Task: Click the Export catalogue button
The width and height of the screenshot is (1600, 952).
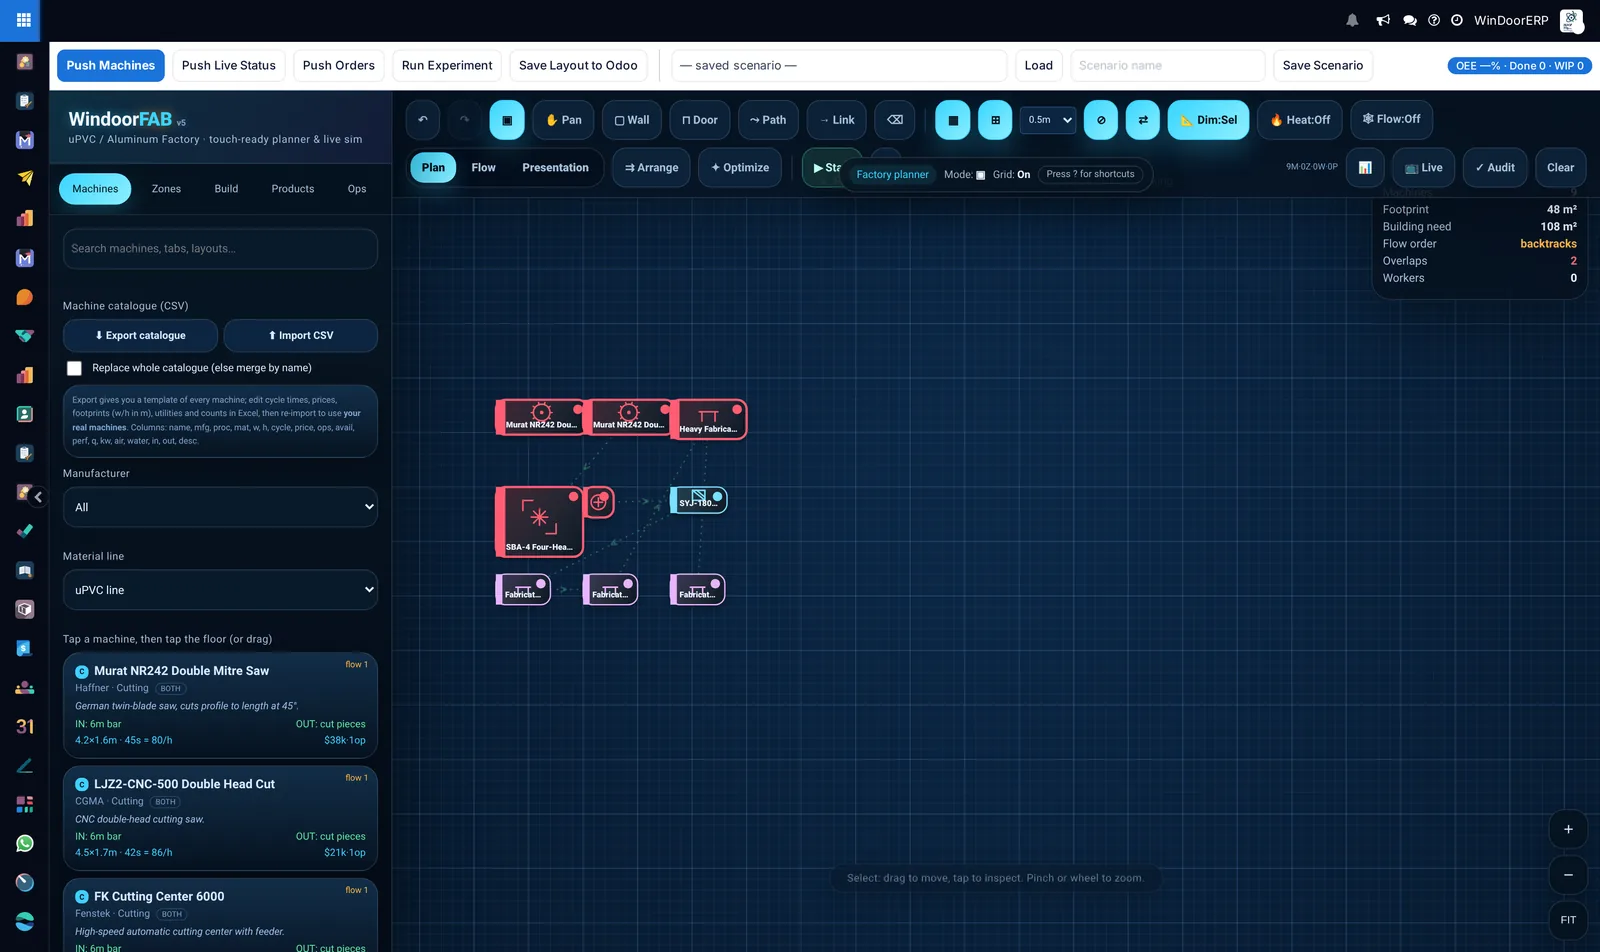Action: click(x=140, y=336)
